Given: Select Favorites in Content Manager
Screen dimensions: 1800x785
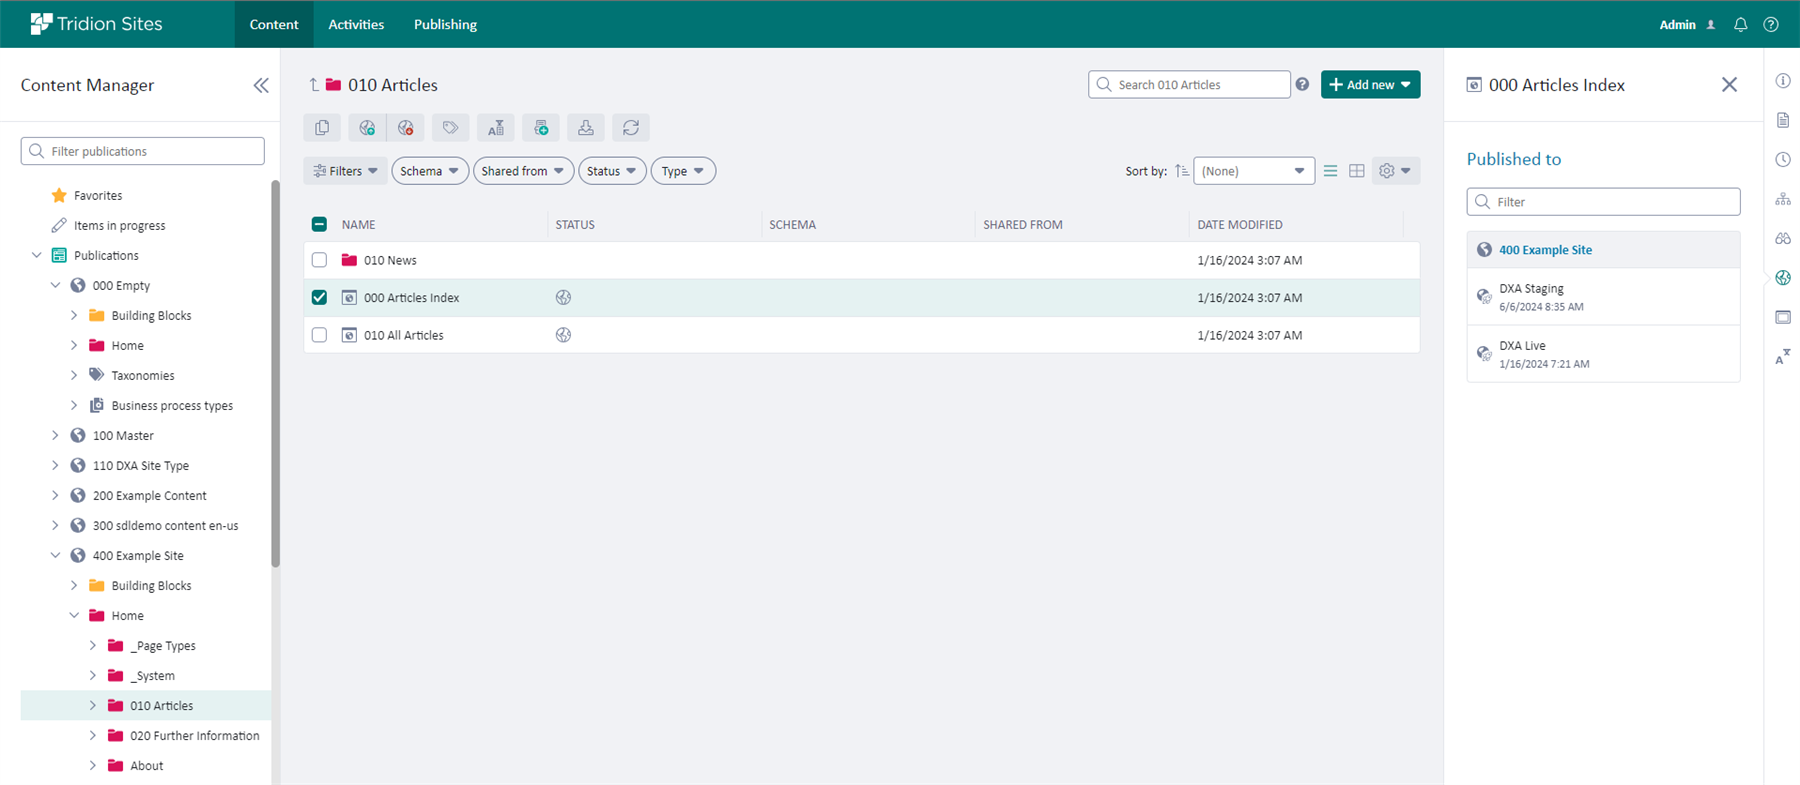Looking at the screenshot, I should [98, 196].
